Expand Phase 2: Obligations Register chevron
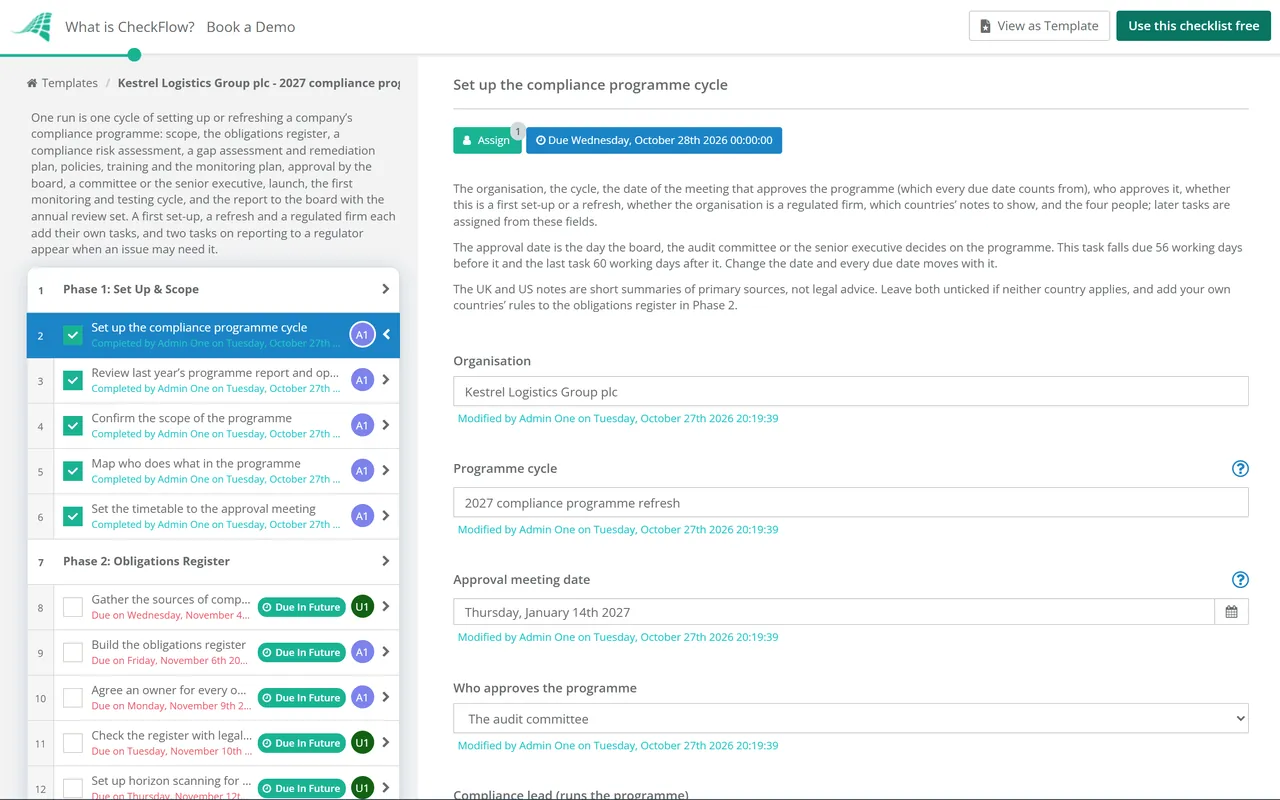 [x=386, y=561]
